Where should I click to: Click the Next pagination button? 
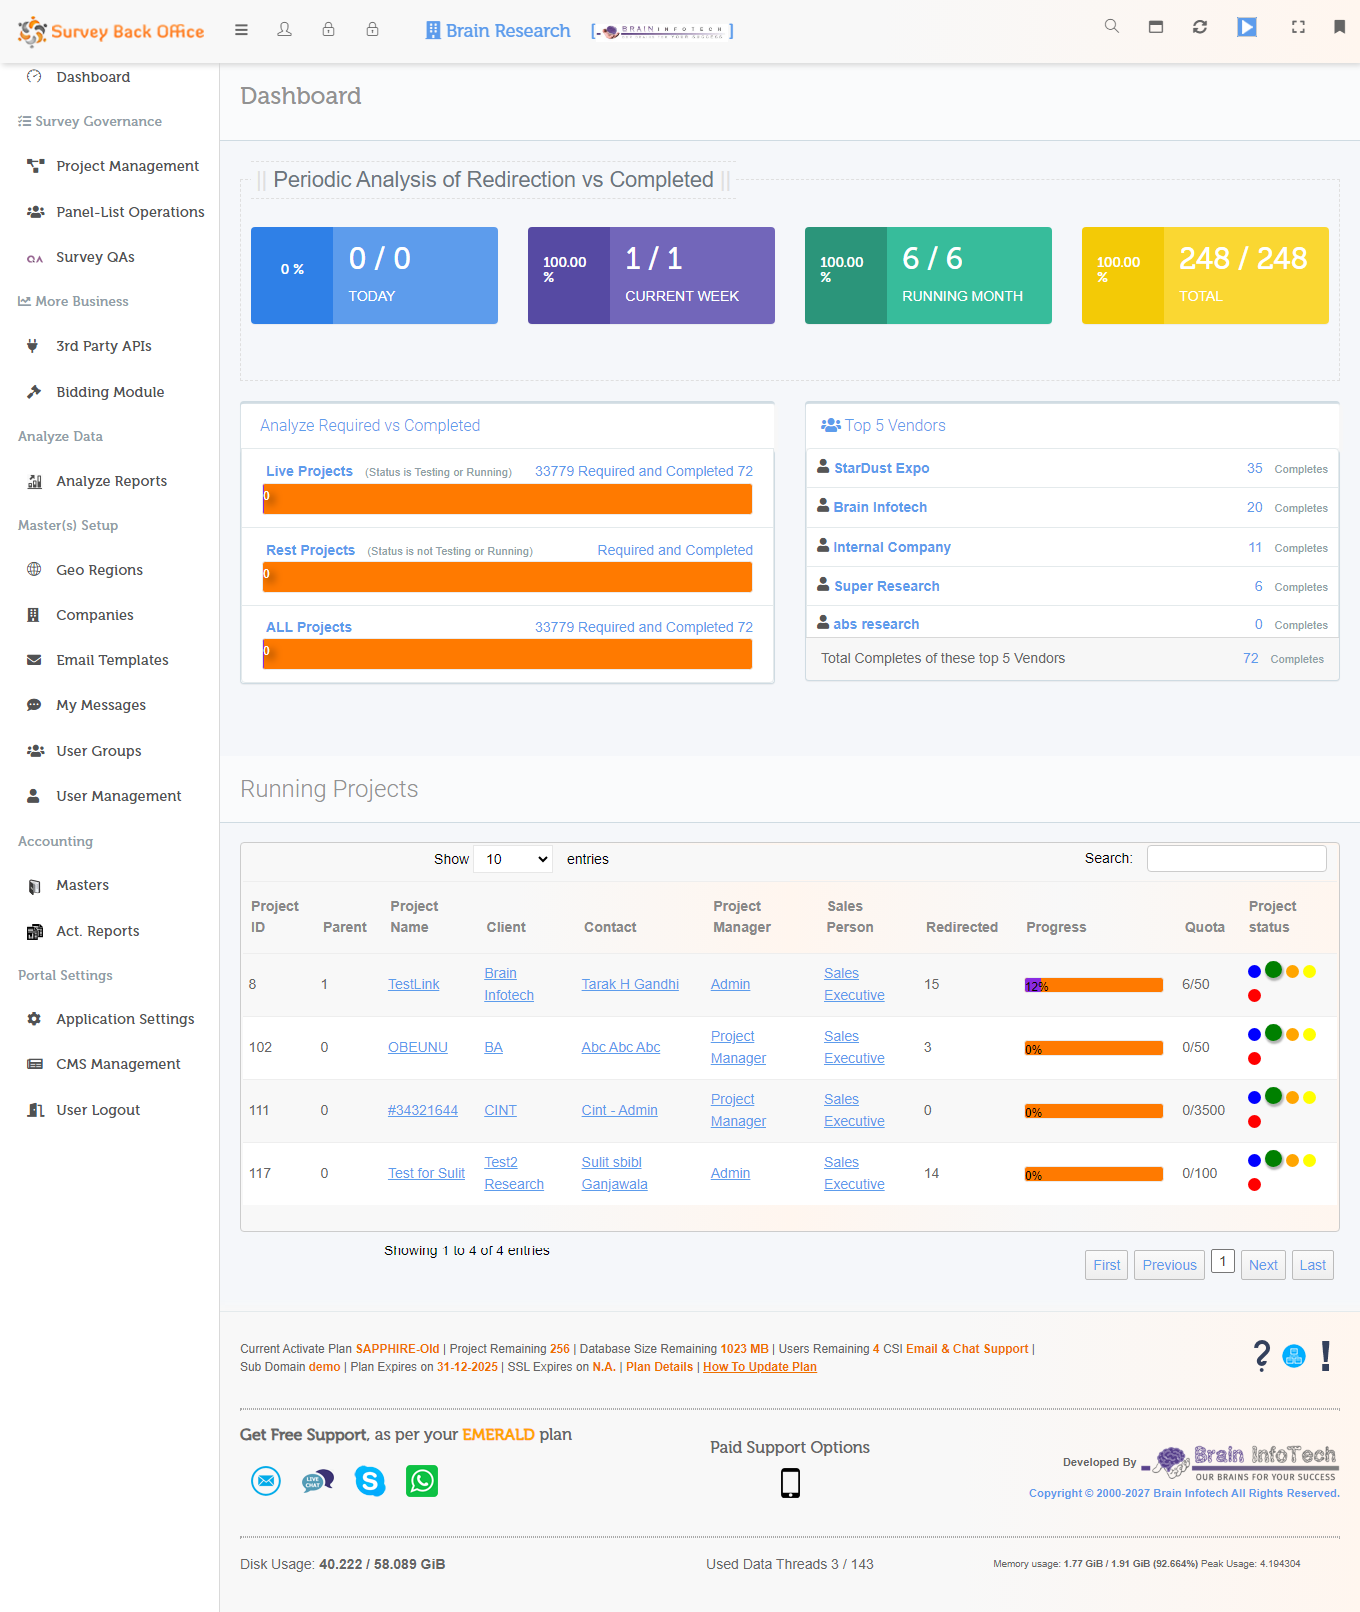[x=1263, y=1265]
